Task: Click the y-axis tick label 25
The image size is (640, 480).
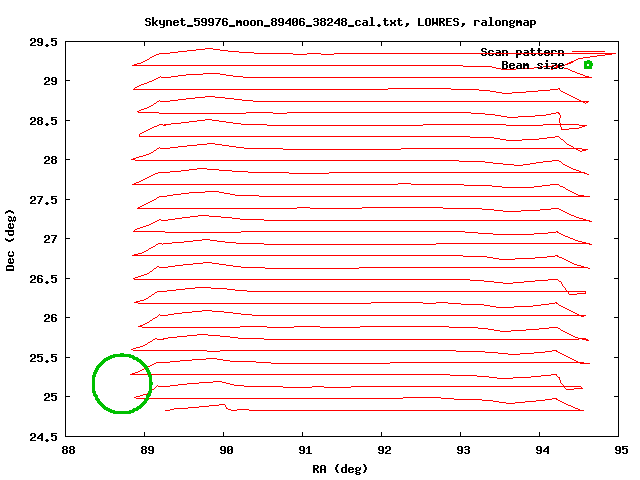Action: click(x=50, y=397)
